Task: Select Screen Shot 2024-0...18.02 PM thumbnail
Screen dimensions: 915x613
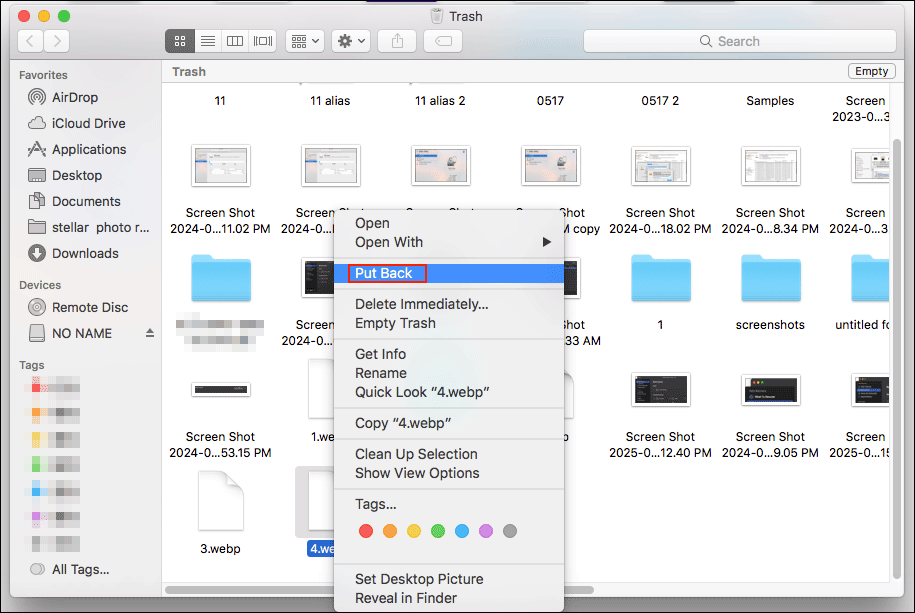Action: [661, 166]
